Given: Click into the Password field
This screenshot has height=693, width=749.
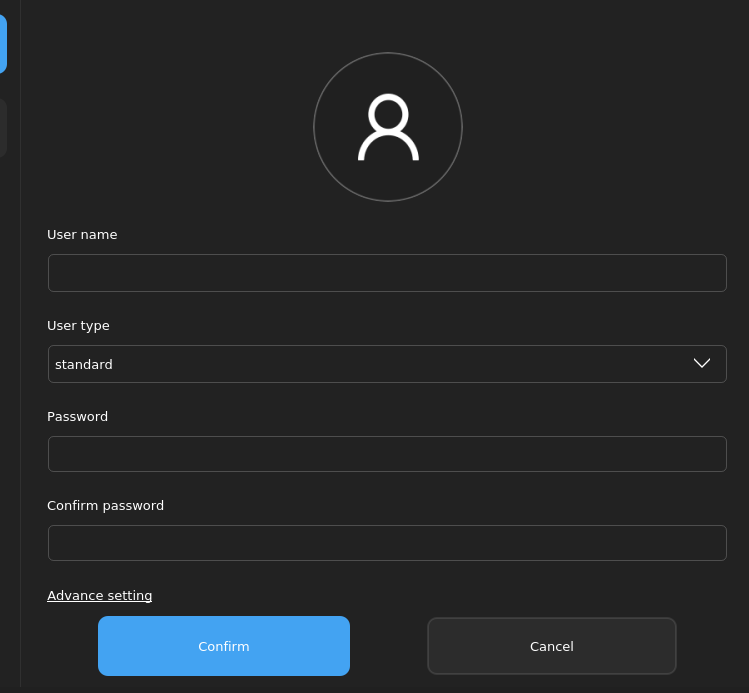Looking at the screenshot, I should pyautogui.click(x=387, y=454).
